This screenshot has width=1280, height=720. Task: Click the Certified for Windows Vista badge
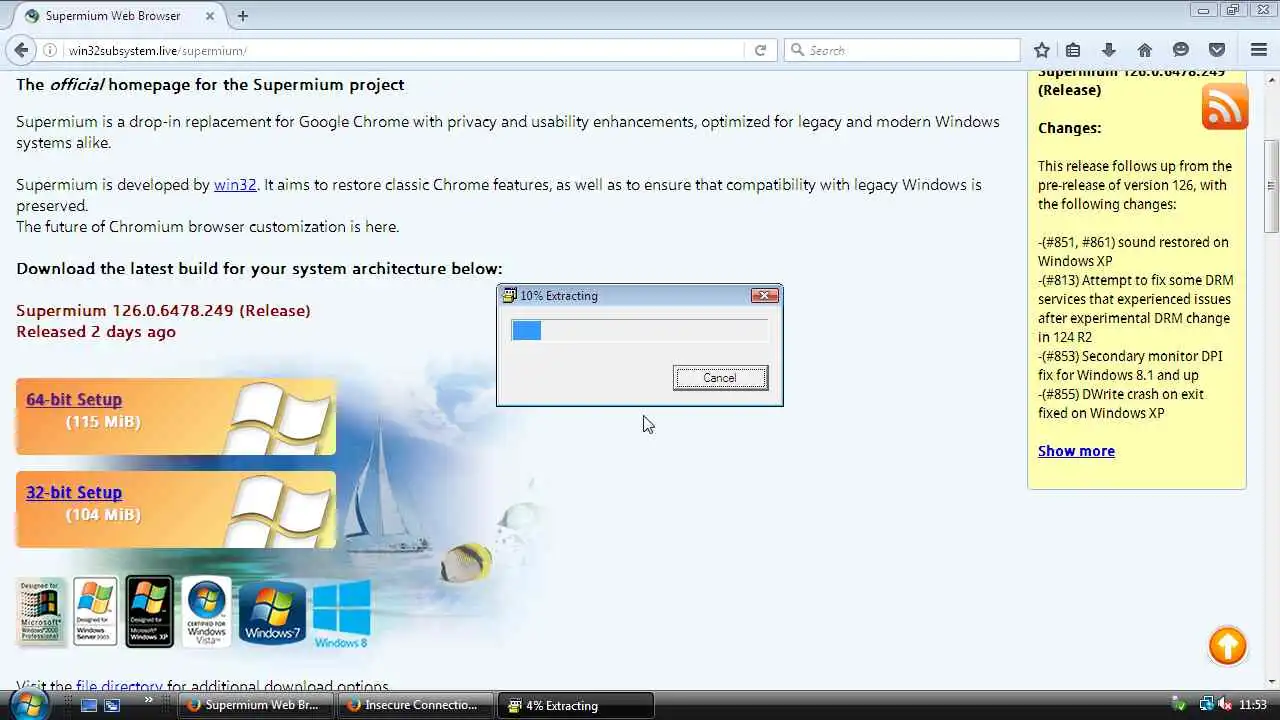pos(207,611)
